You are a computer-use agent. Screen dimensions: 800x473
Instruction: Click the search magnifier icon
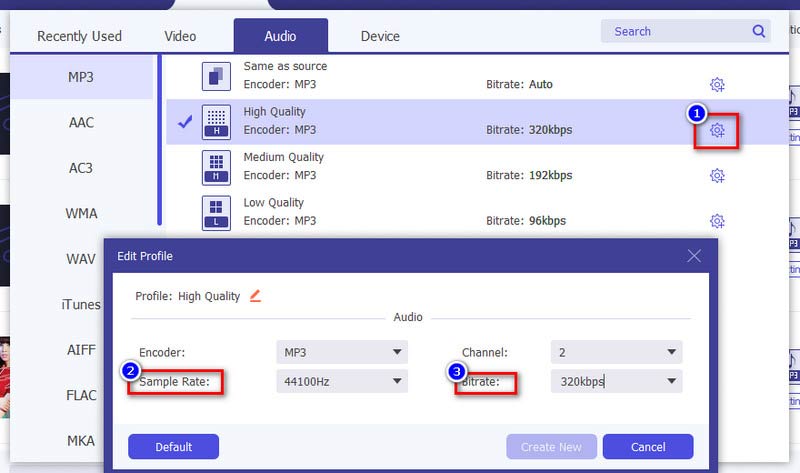coord(758,31)
